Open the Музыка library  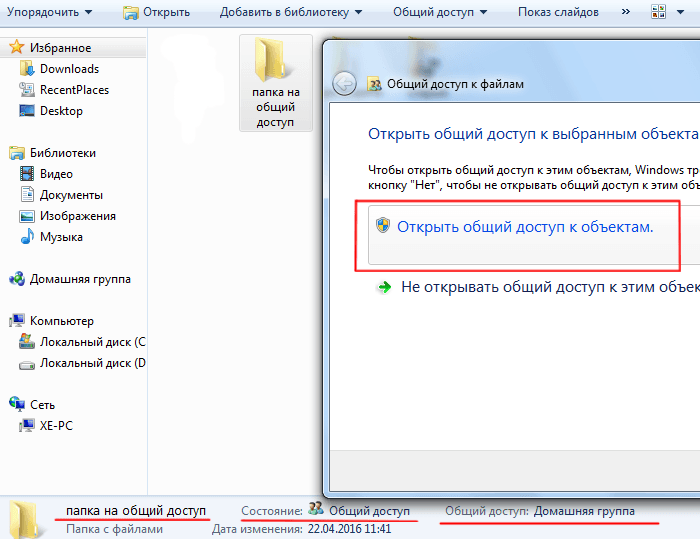click(x=60, y=237)
